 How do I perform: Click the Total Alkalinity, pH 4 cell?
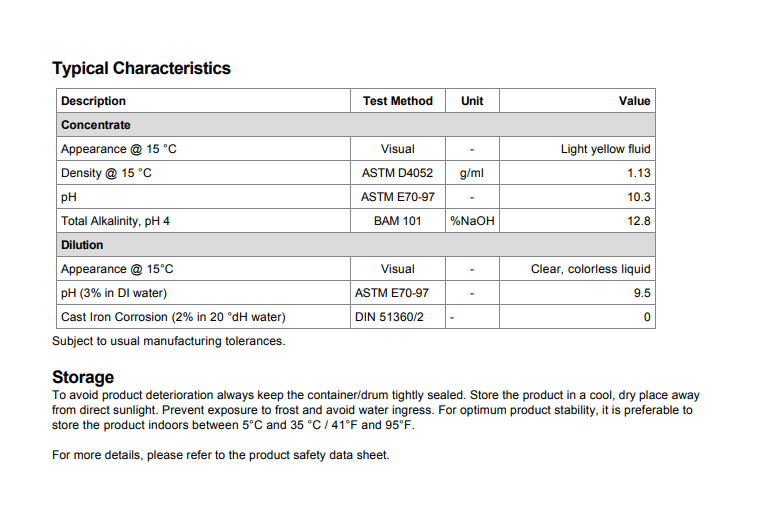(x=115, y=221)
